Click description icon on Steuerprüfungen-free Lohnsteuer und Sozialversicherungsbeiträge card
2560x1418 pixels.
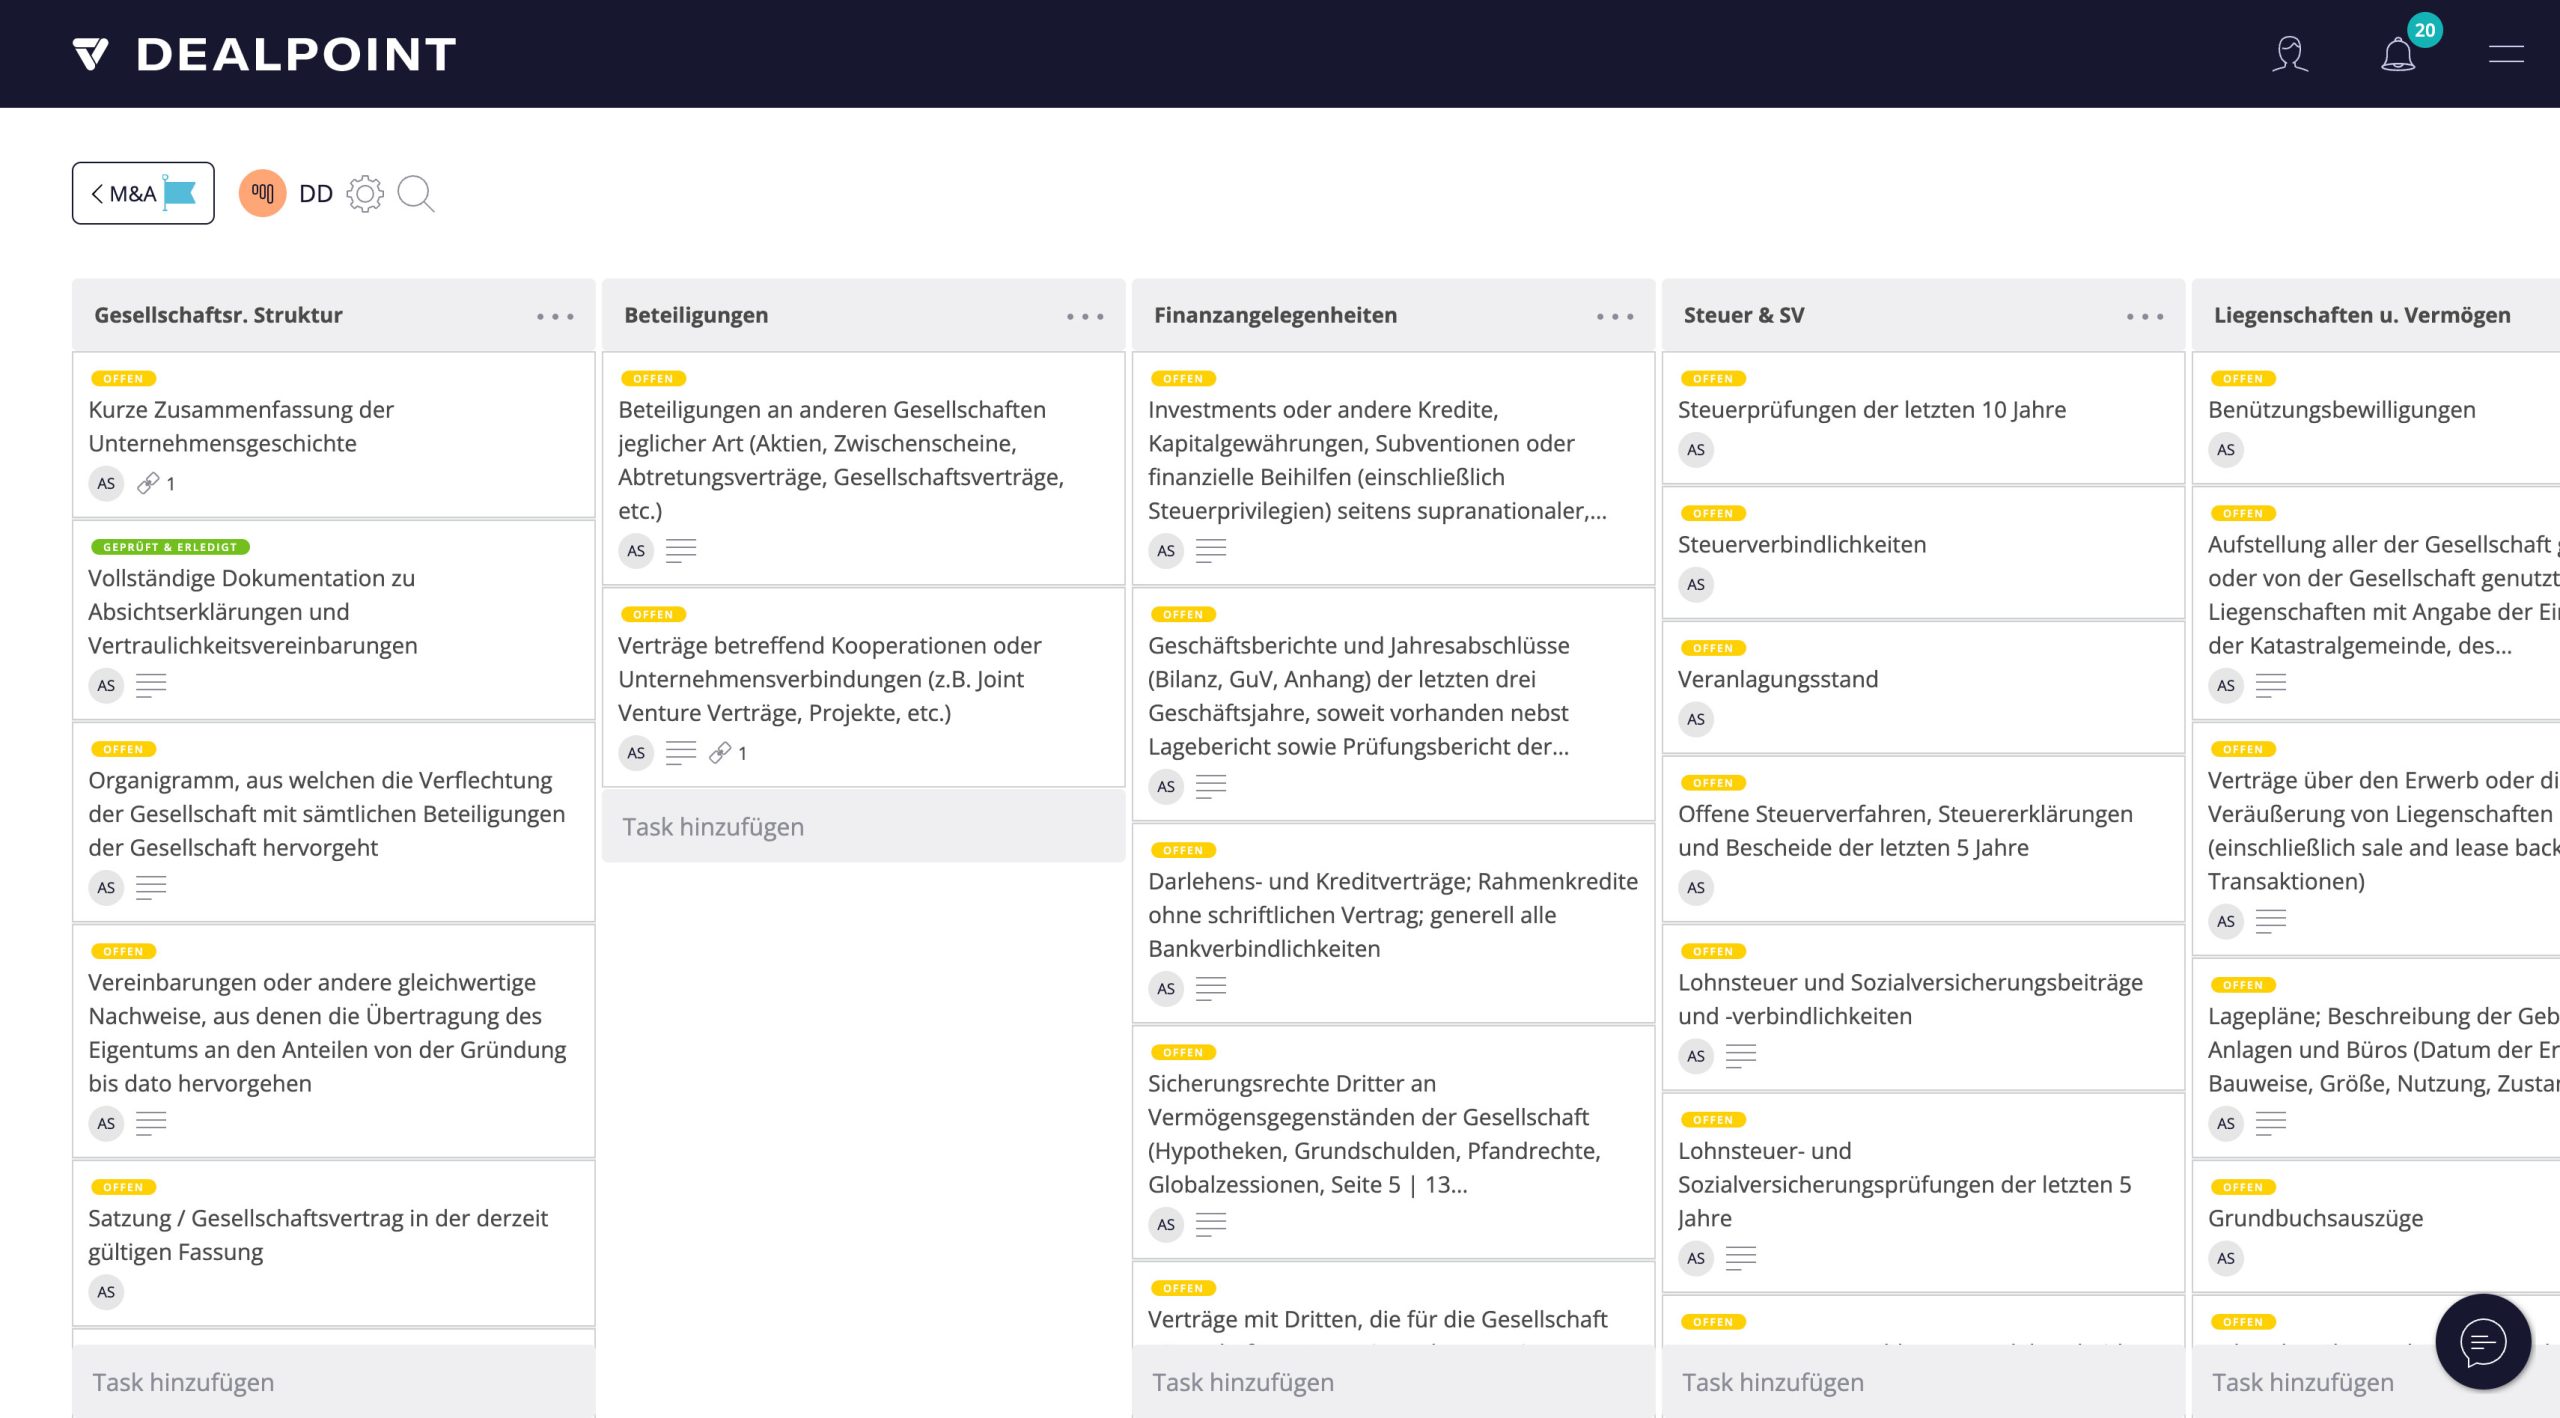pyautogui.click(x=1741, y=1056)
